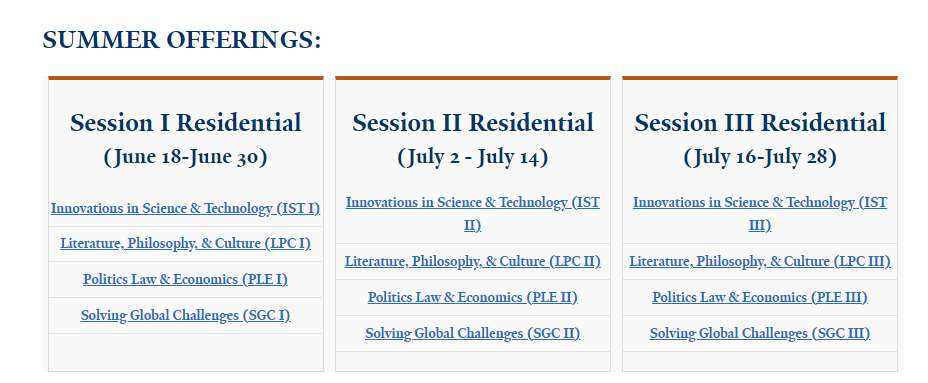Open Politics Law & Economics (PLE III)
Image resolution: width=928 pixels, height=383 pixels.
[x=759, y=297]
